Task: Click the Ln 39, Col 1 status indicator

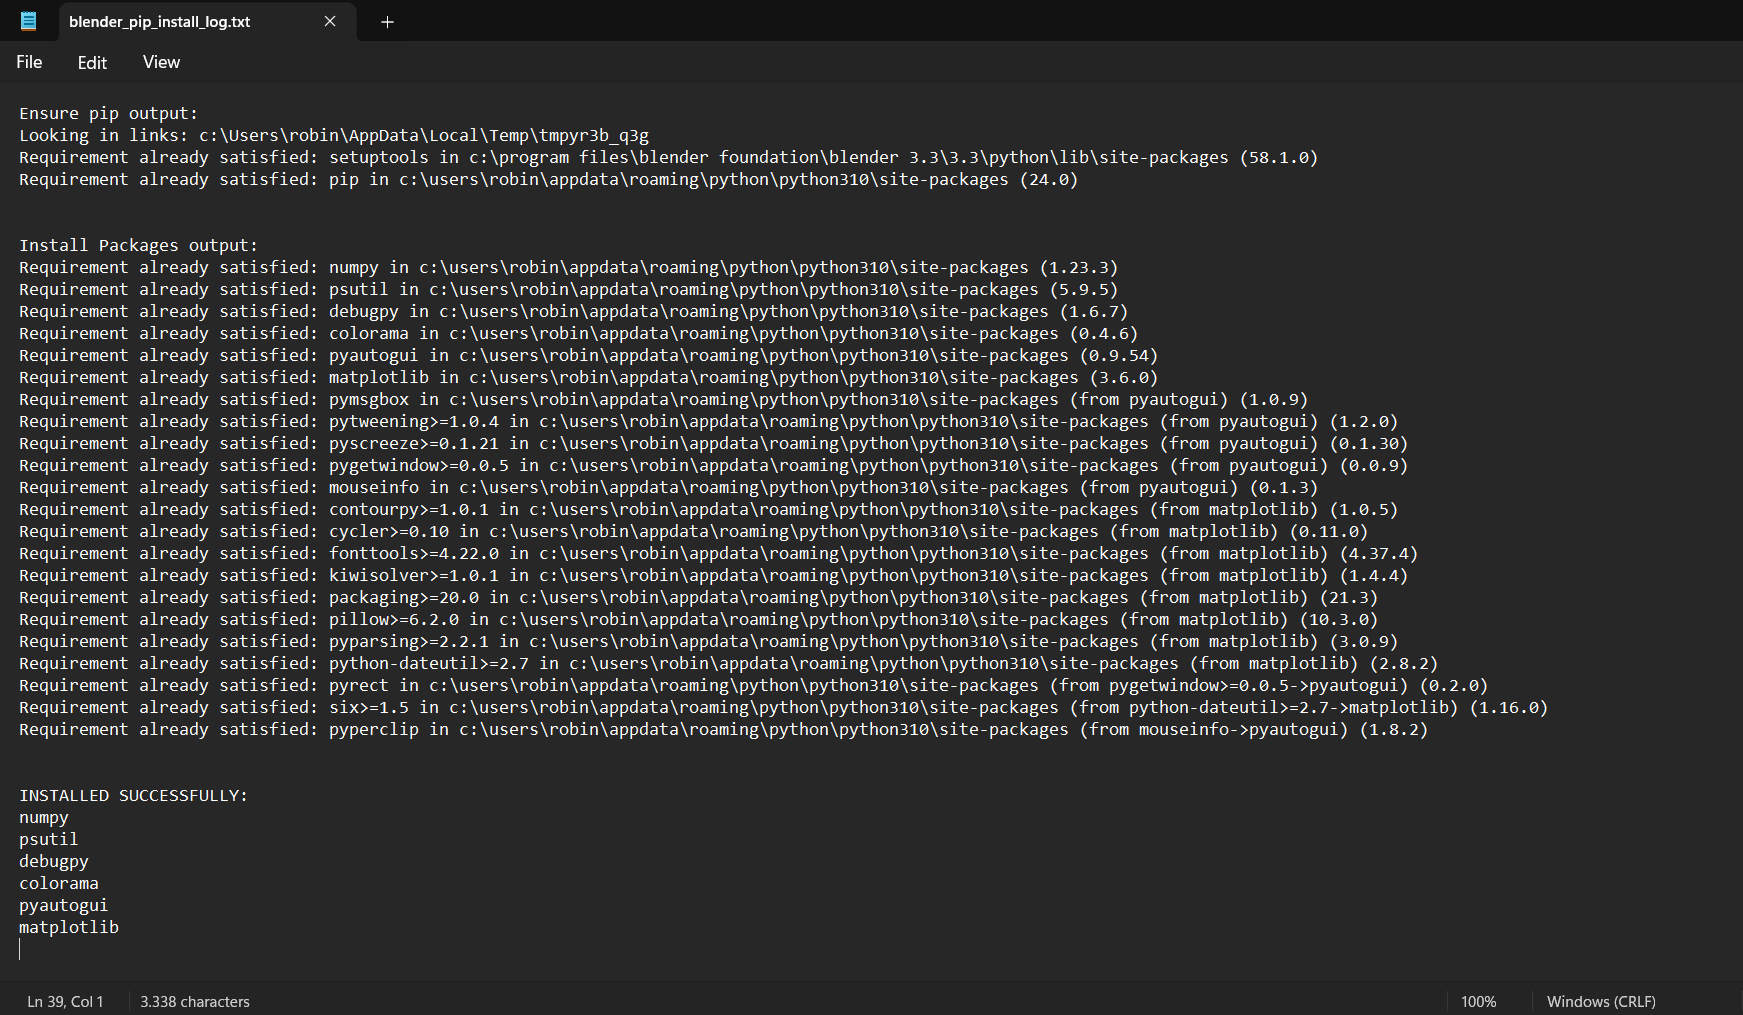Action: [x=65, y=1001]
